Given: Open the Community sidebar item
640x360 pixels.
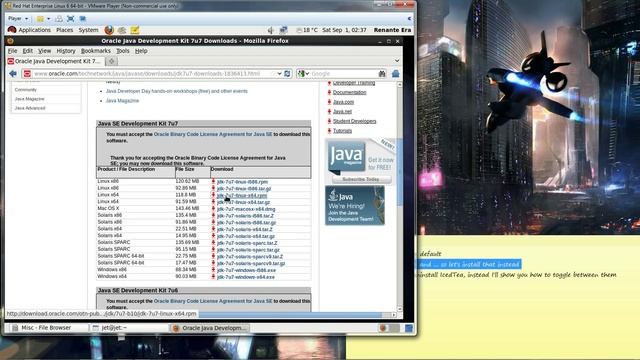Looking at the screenshot, I should point(26,89).
